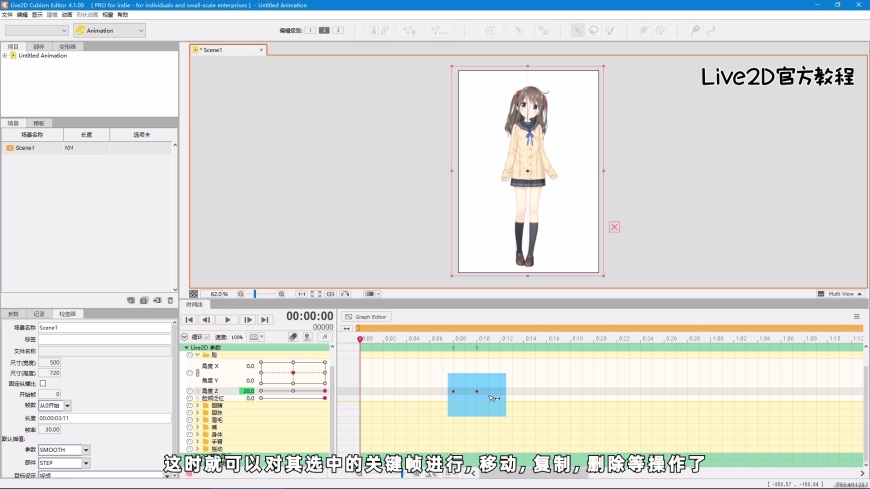This screenshot has height=489, width=870.
Task: Step back one frame
Action: pos(206,320)
